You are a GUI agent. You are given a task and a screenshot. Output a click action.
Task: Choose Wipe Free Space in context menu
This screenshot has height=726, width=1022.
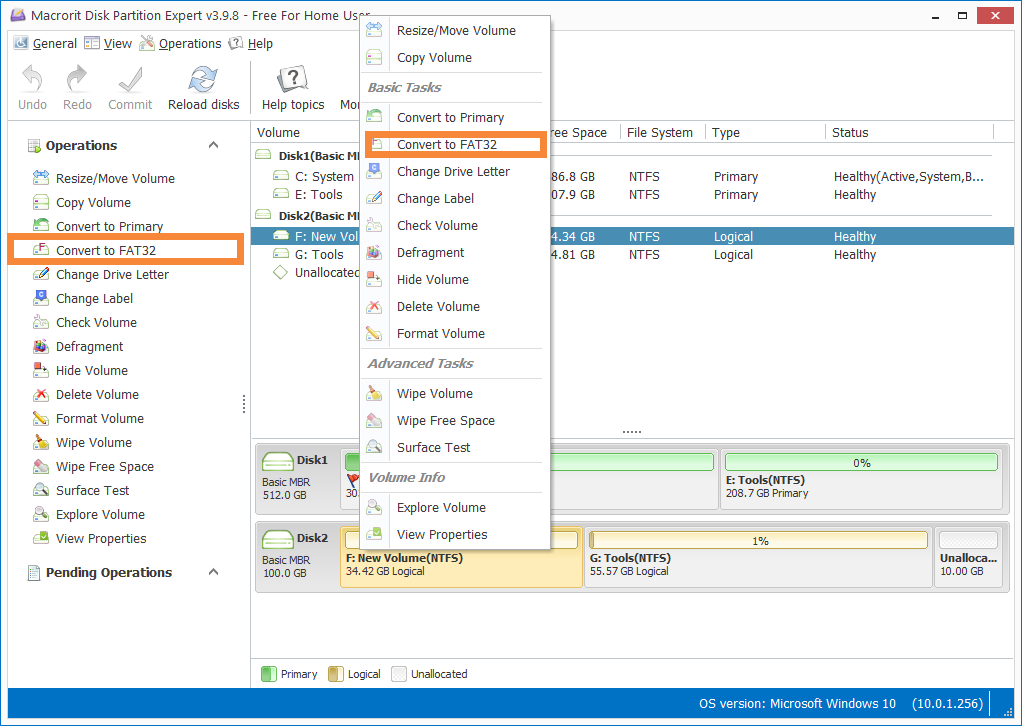pos(456,420)
